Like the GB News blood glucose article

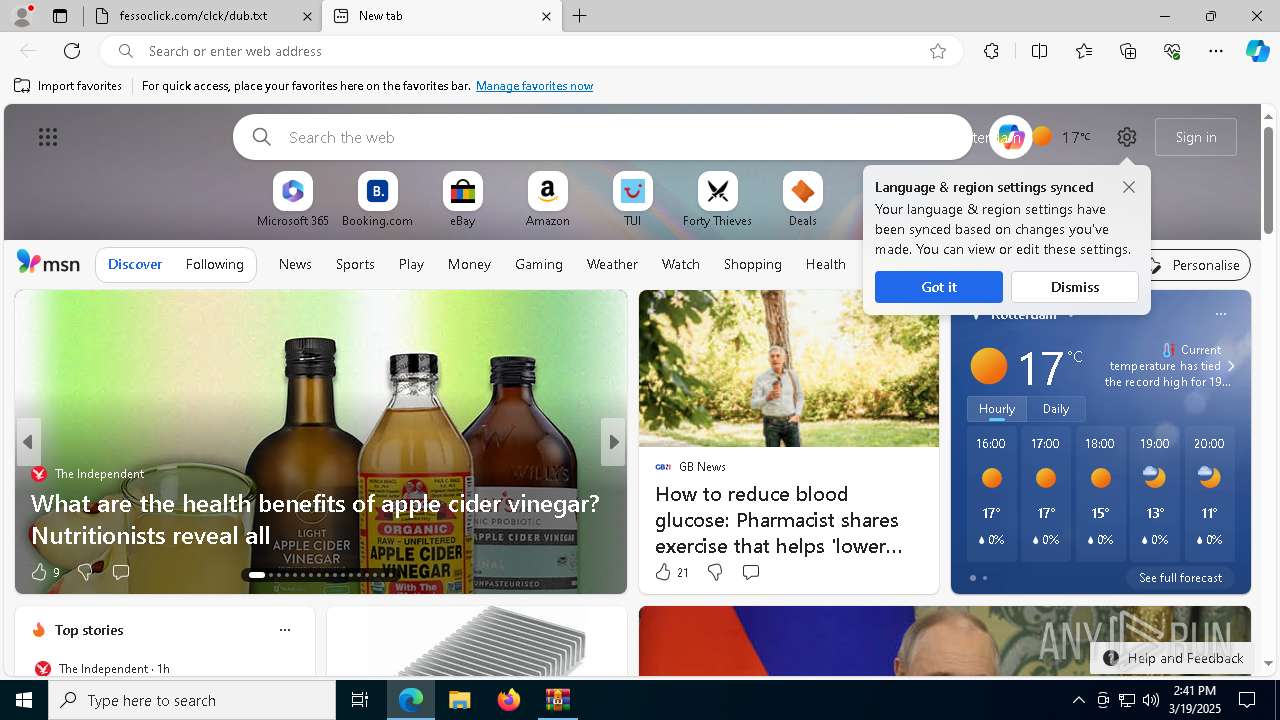pos(663,572)
